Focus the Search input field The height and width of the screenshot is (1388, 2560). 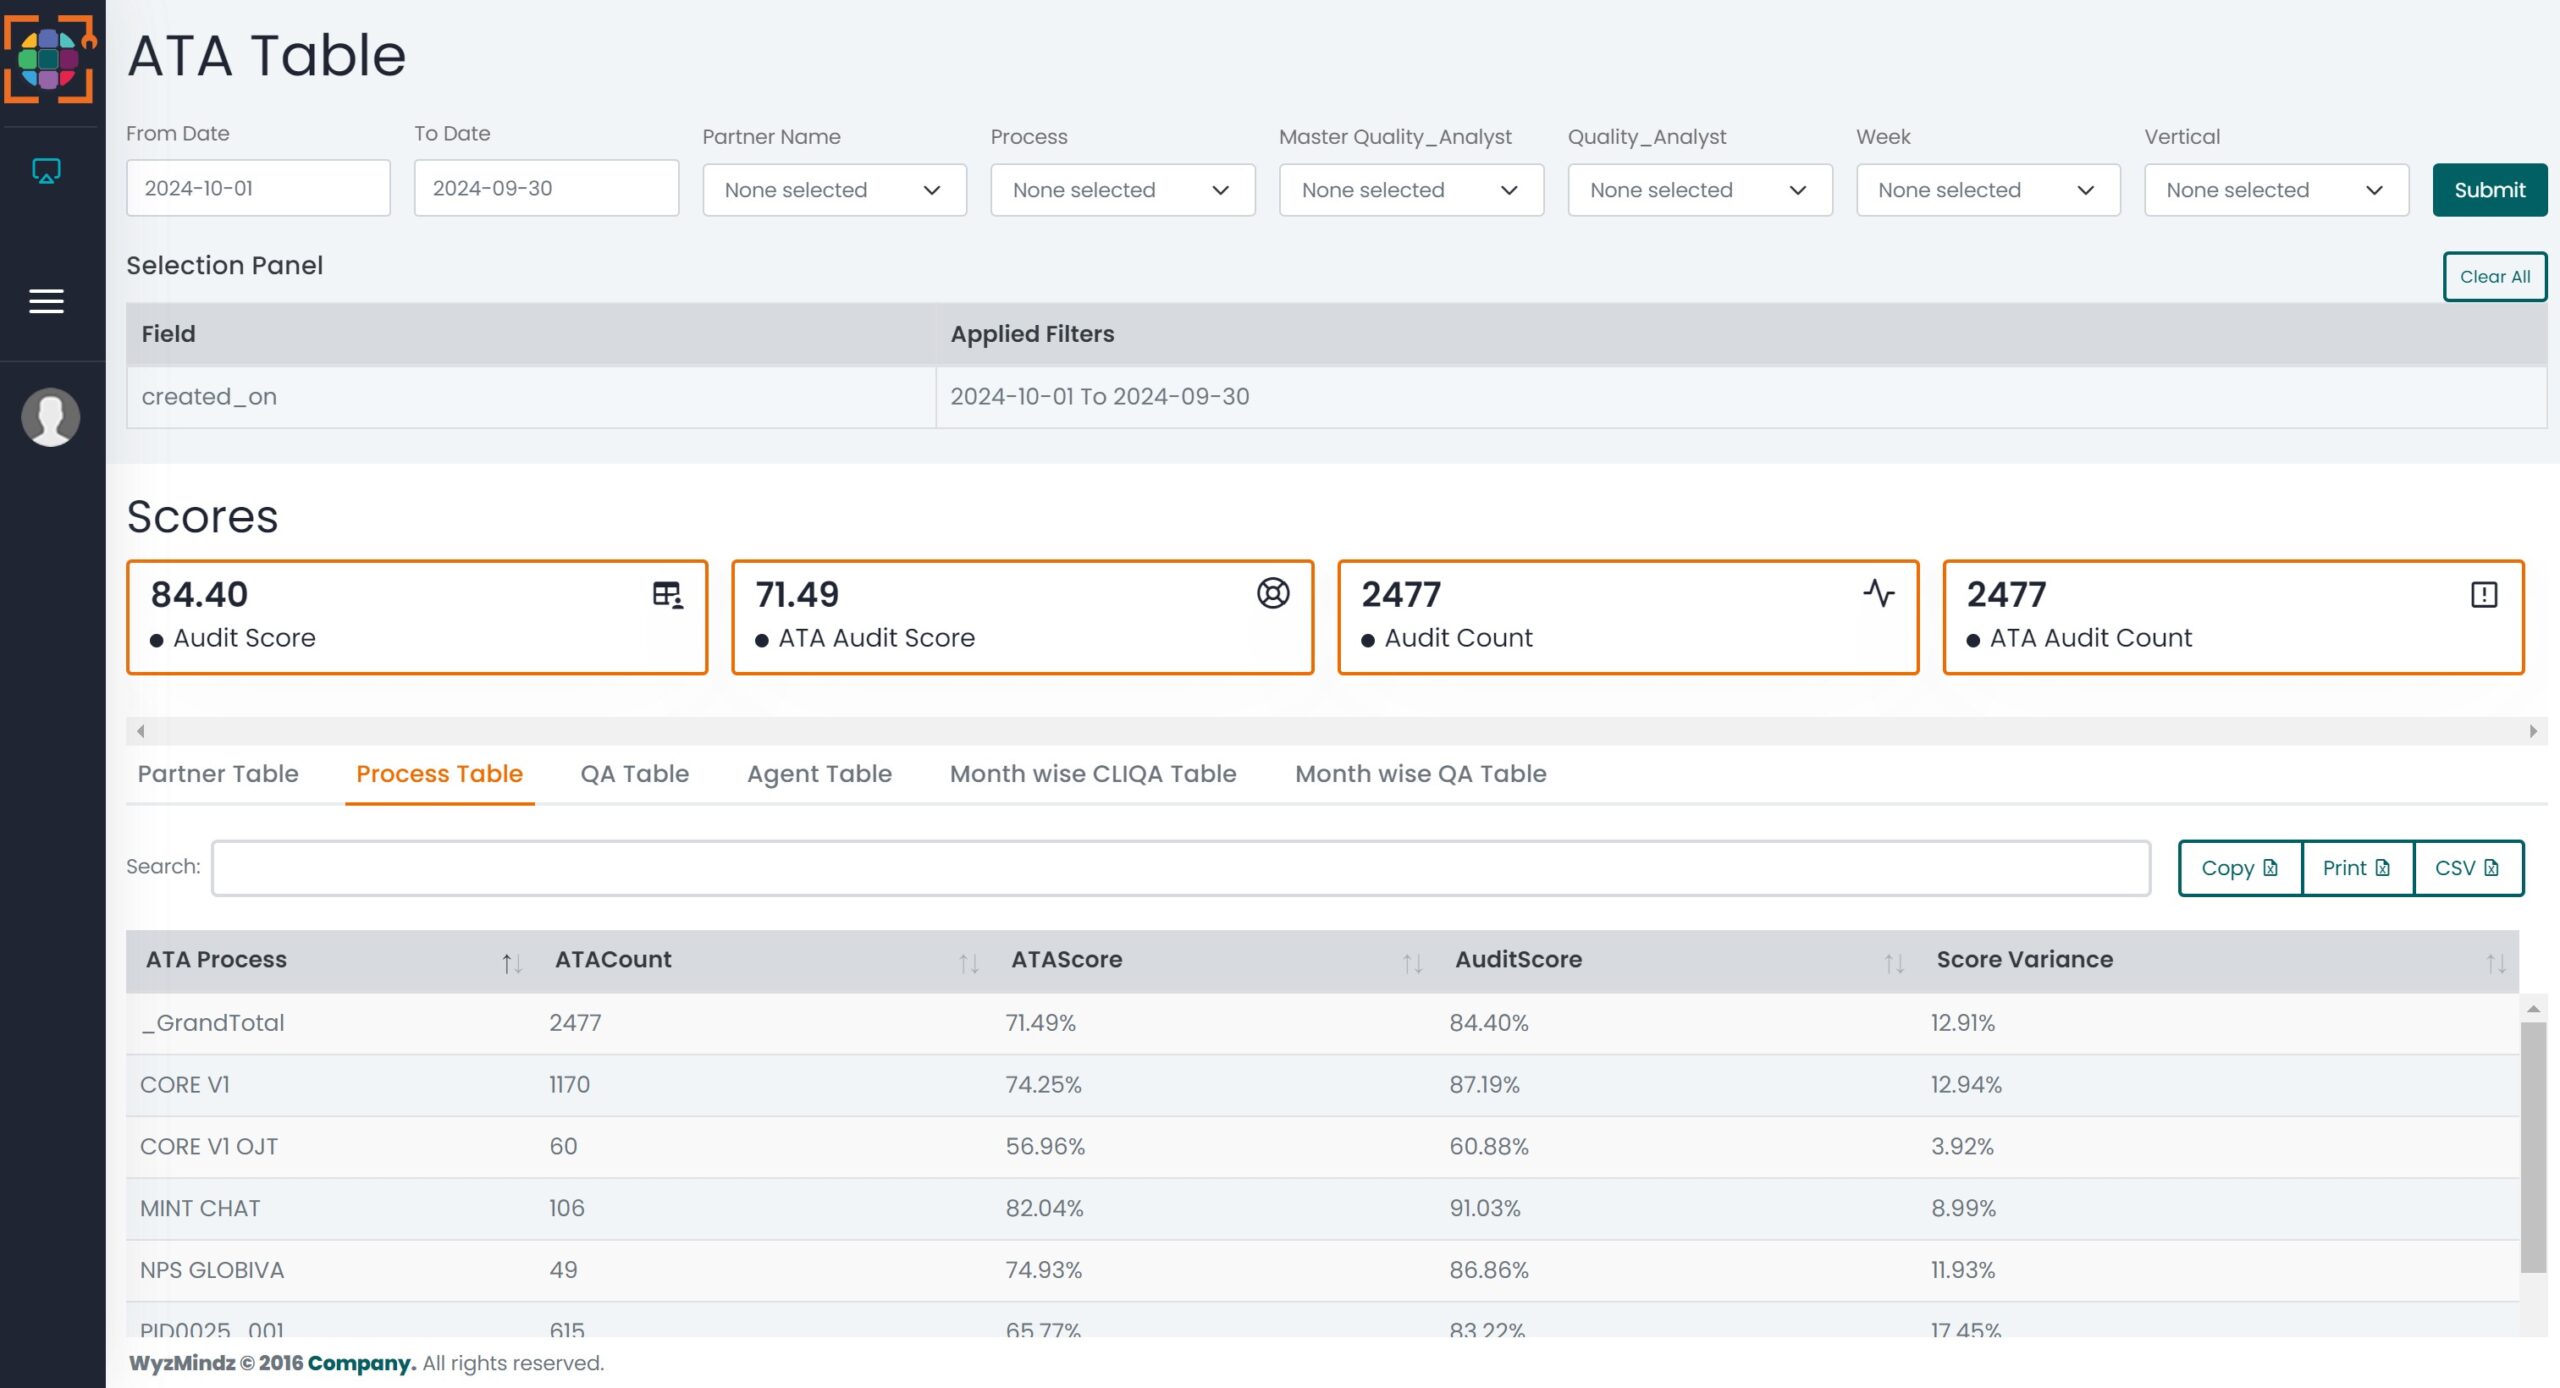[x=1181, y=868]
